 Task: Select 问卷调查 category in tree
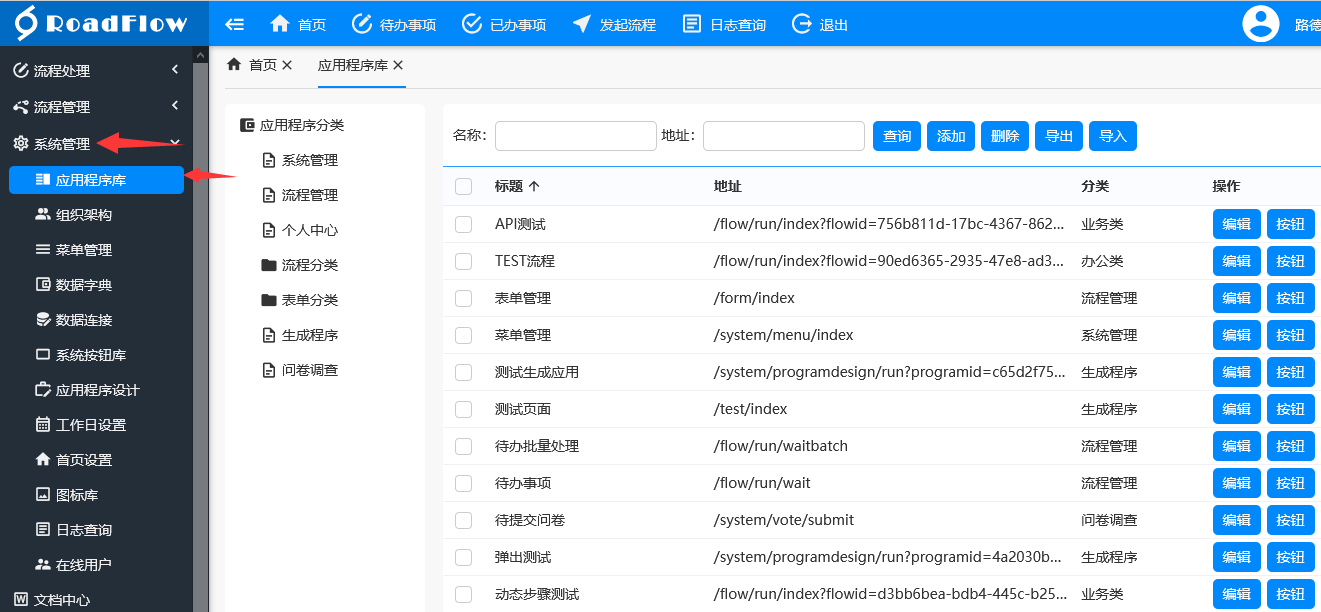(300, 370)
